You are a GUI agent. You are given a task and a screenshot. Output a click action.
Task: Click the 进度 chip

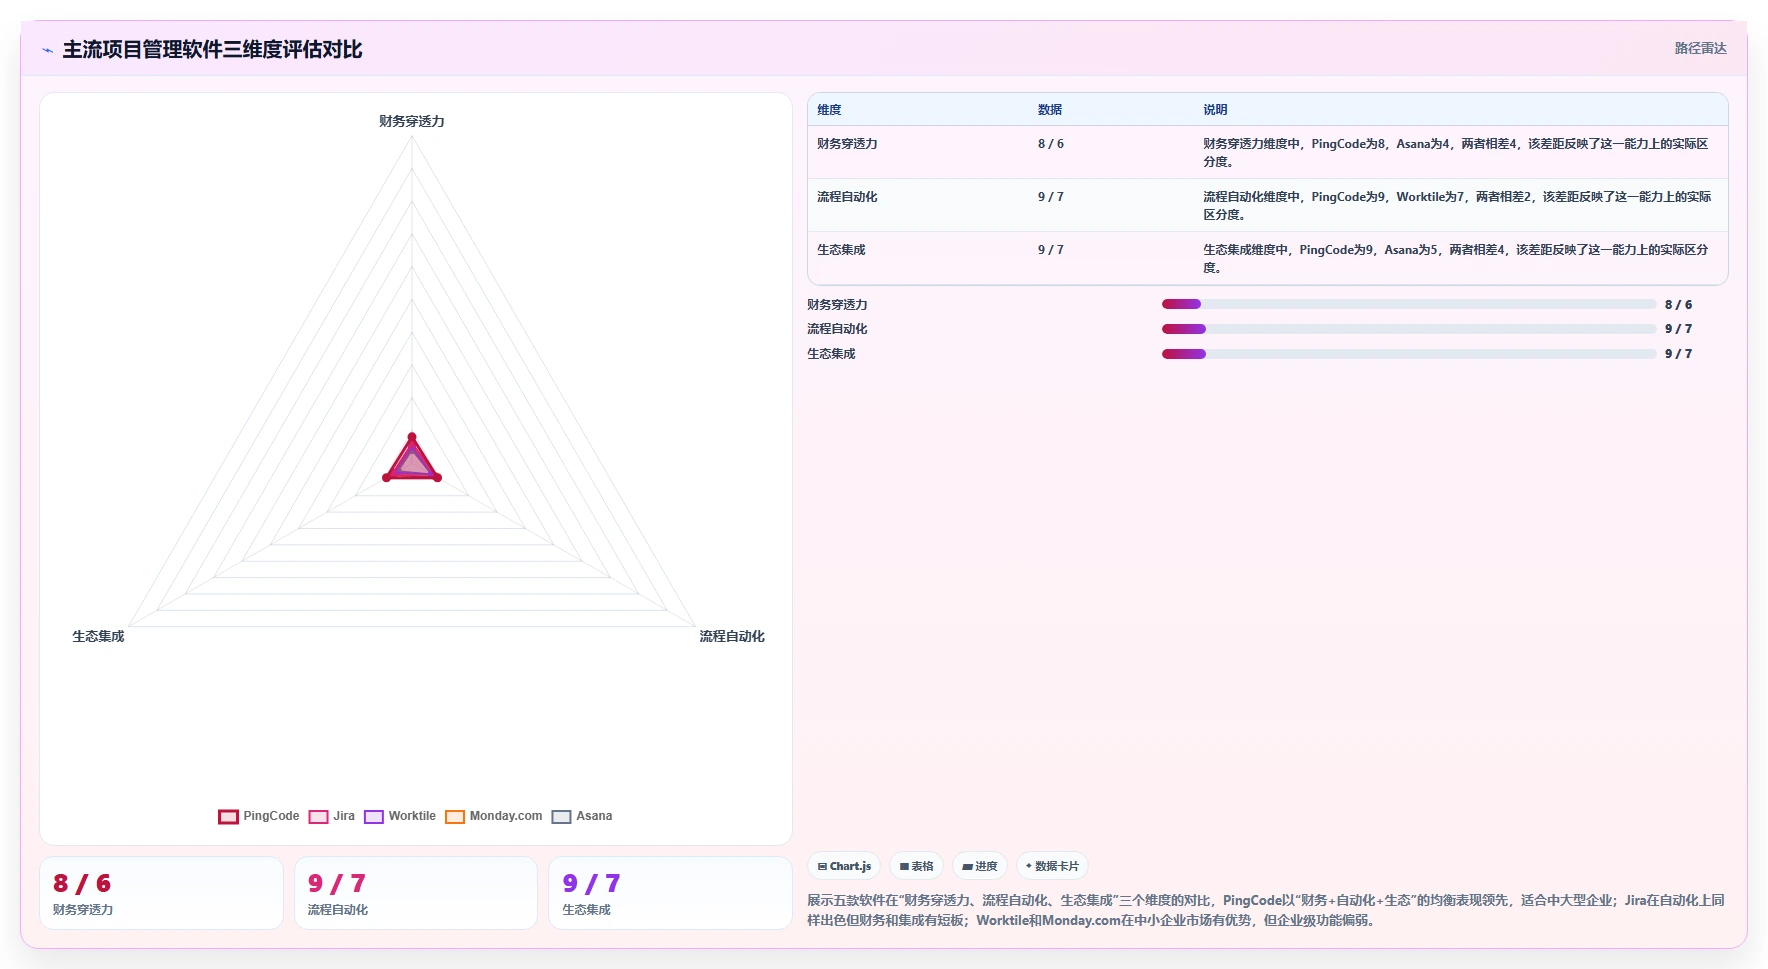pos(979,866)
